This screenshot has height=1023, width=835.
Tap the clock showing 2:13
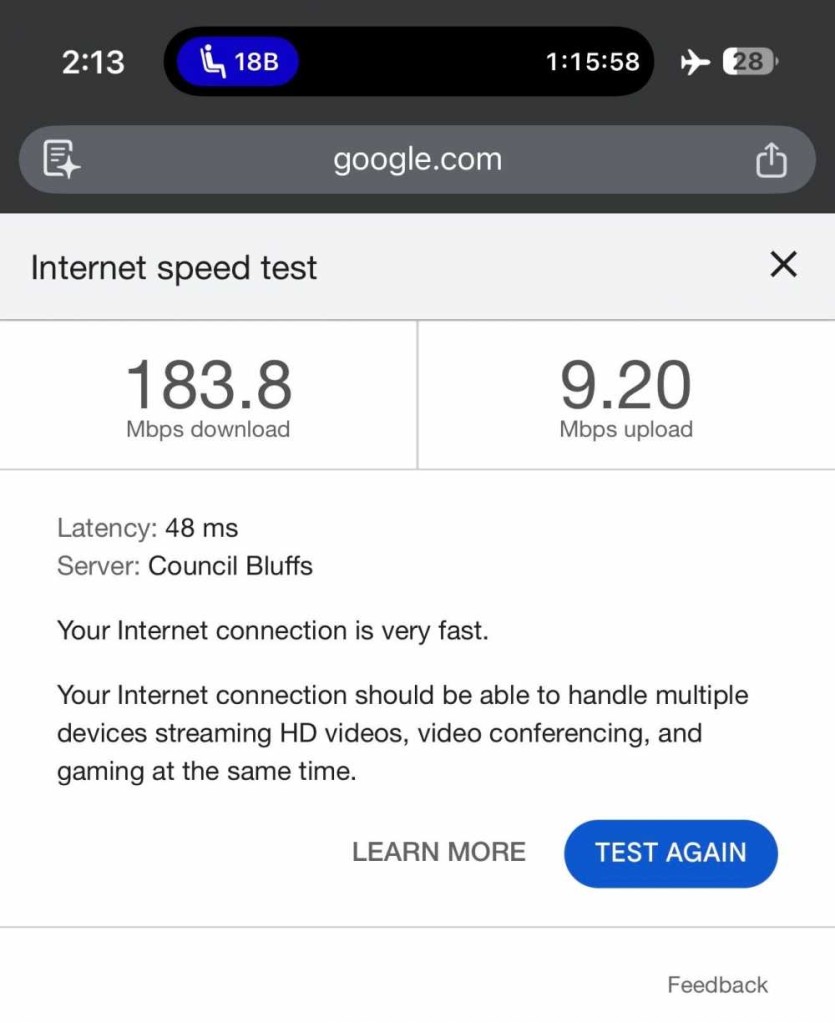[x=94, y=60]
